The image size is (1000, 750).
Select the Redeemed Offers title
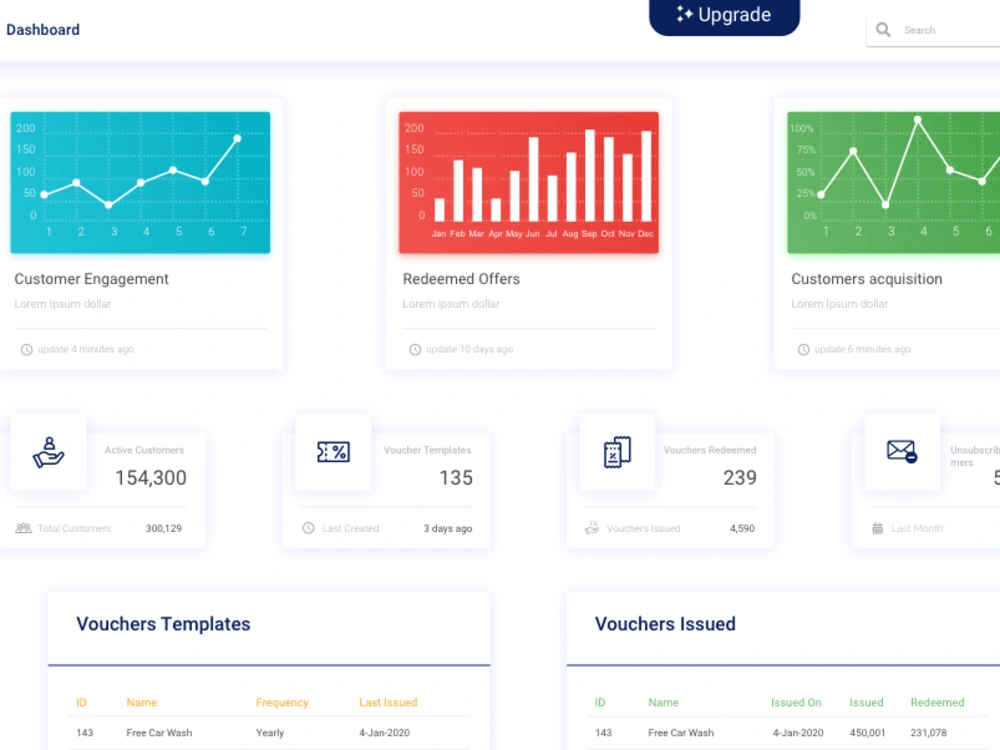point(461,279)
